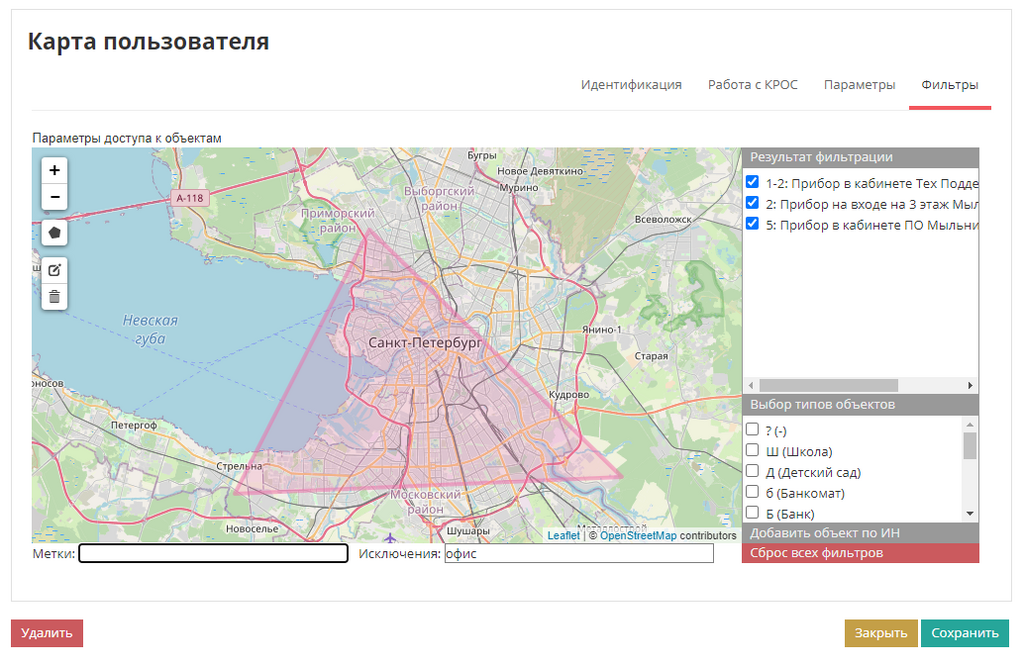Viewport: 1024px width, 666px height.
Task: Open the Работа с КРОС tab
Action: pyautogui.click(x=753, y=85)
